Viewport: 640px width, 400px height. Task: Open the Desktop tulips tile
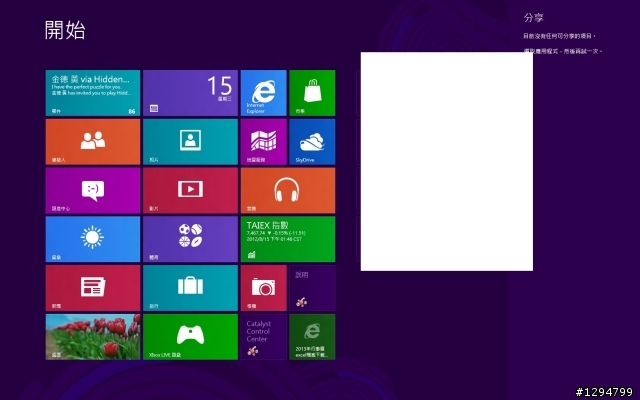coord(93,337)
